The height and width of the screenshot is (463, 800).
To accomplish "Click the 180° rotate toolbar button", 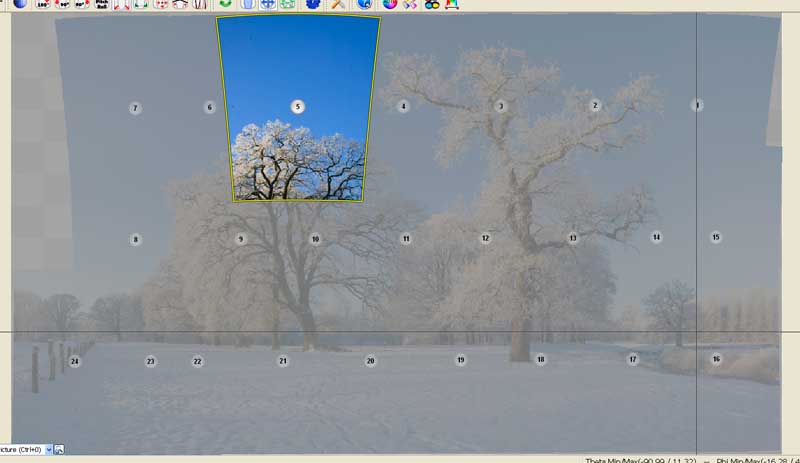I will click(x=44, y=4).
